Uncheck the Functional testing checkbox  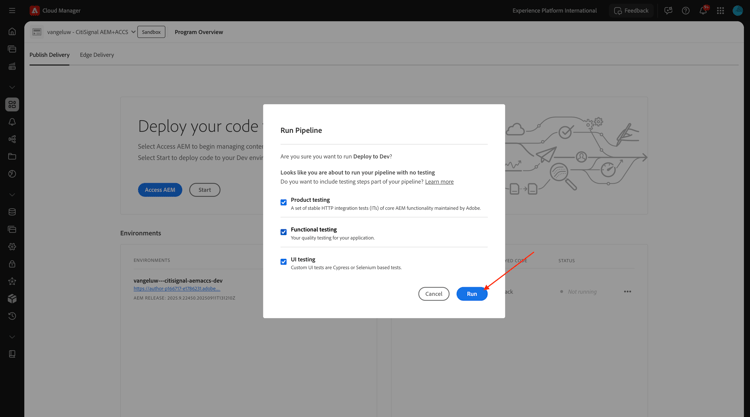click(284, 232)
